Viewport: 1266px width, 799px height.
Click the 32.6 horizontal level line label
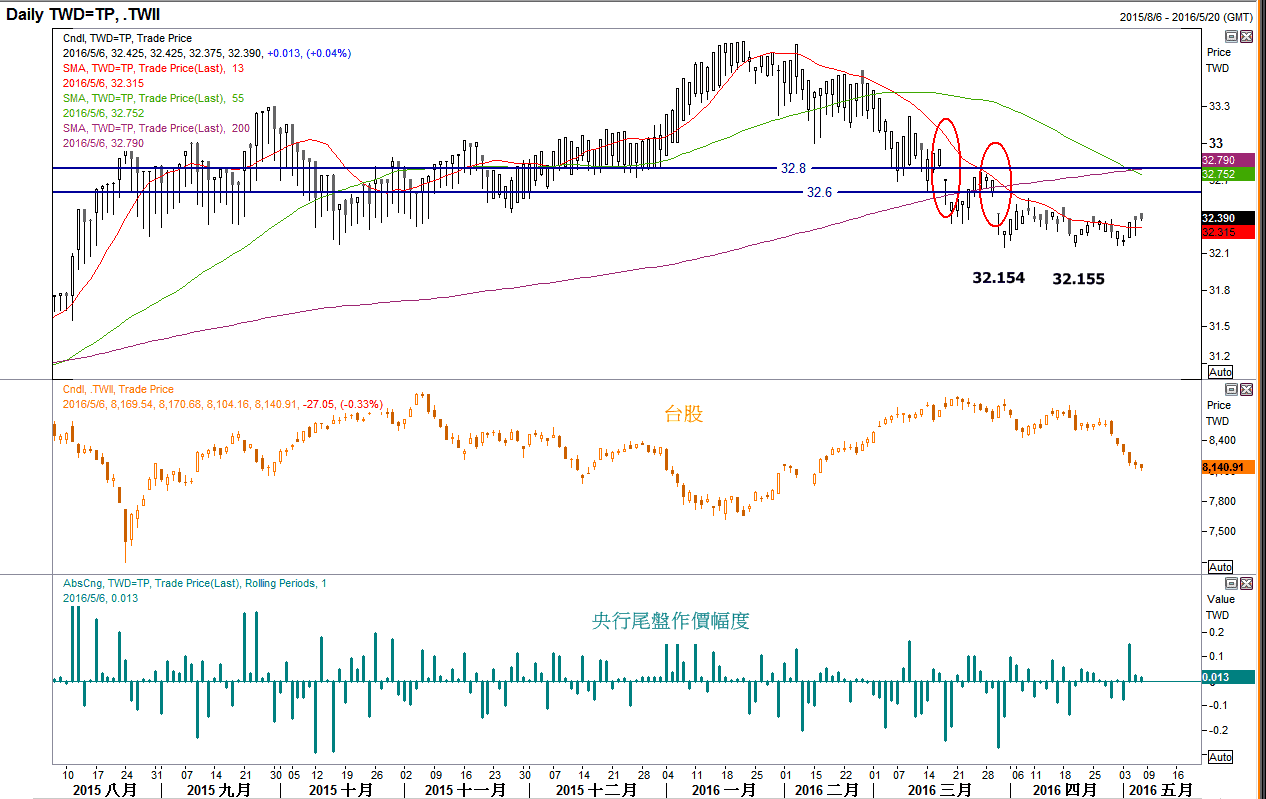point(819,192)
